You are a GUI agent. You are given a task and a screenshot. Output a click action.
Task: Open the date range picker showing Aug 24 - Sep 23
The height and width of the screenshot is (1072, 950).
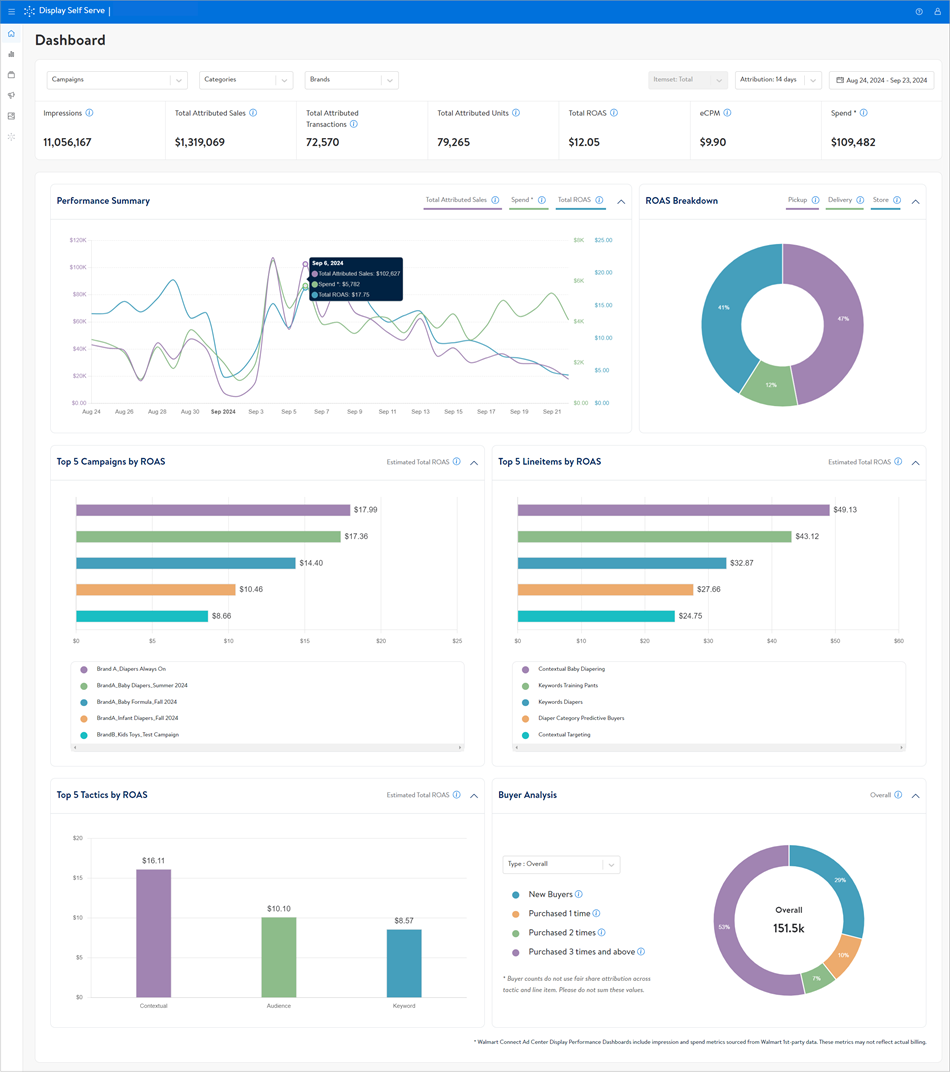[881, 80]
